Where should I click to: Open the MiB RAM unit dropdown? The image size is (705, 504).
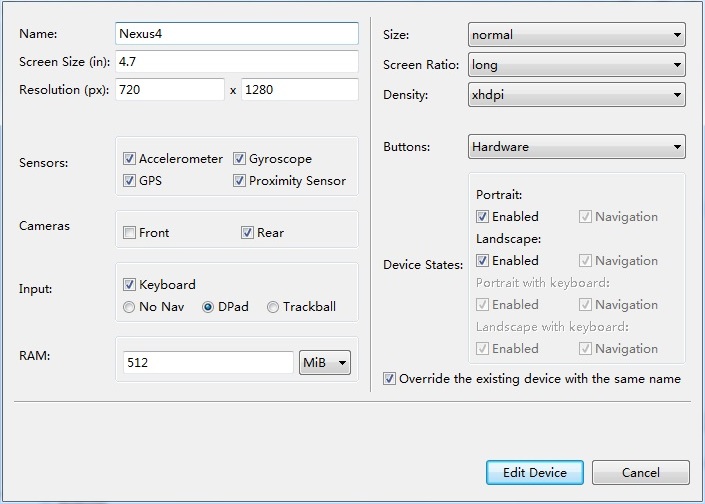tap(325, 362)
